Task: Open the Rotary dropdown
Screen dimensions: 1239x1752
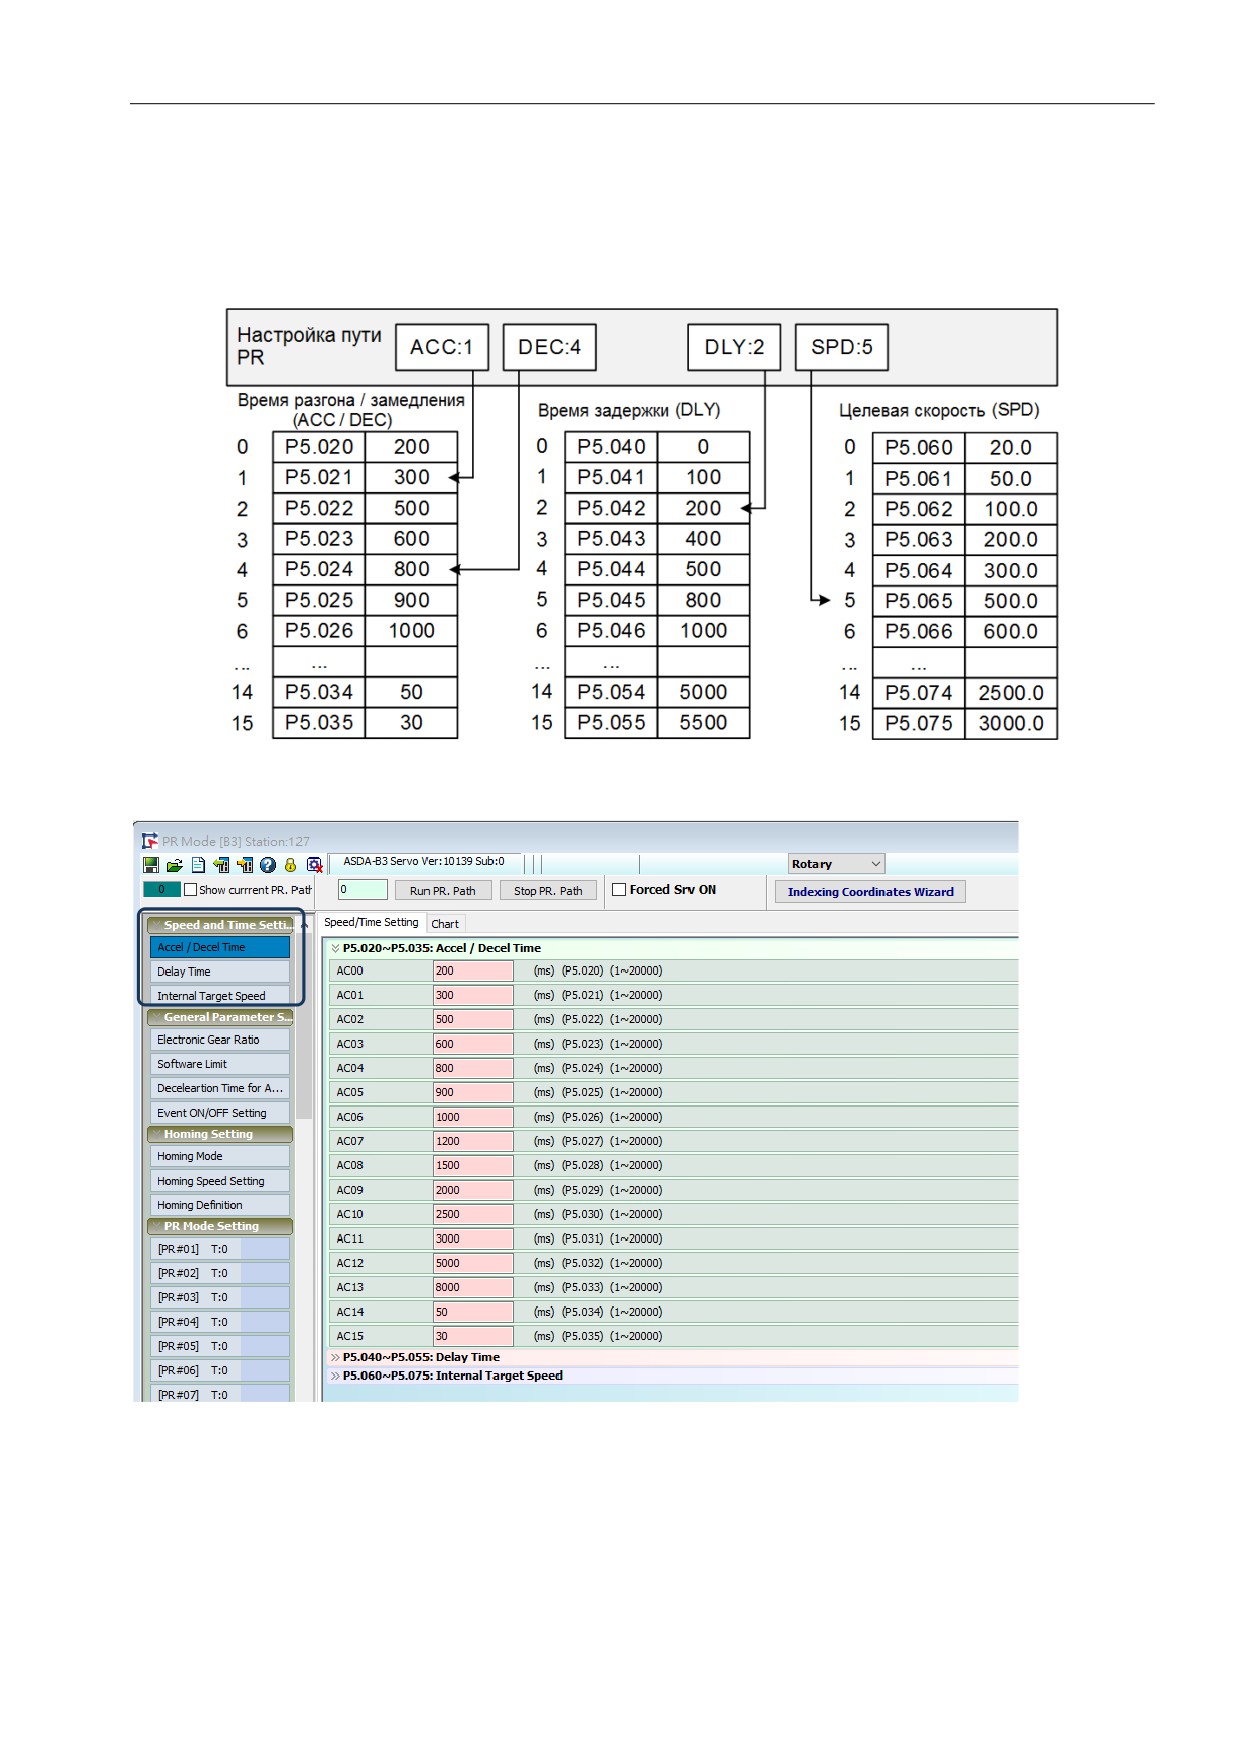Action: click(836, 864)
